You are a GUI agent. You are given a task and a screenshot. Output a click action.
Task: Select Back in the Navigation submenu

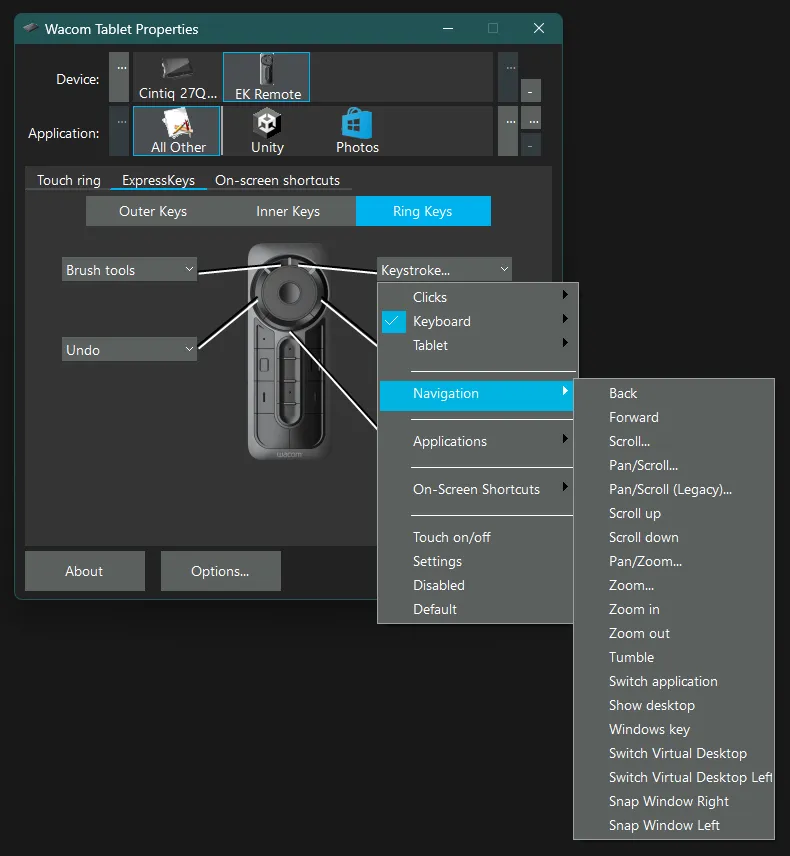click(674, 393)
